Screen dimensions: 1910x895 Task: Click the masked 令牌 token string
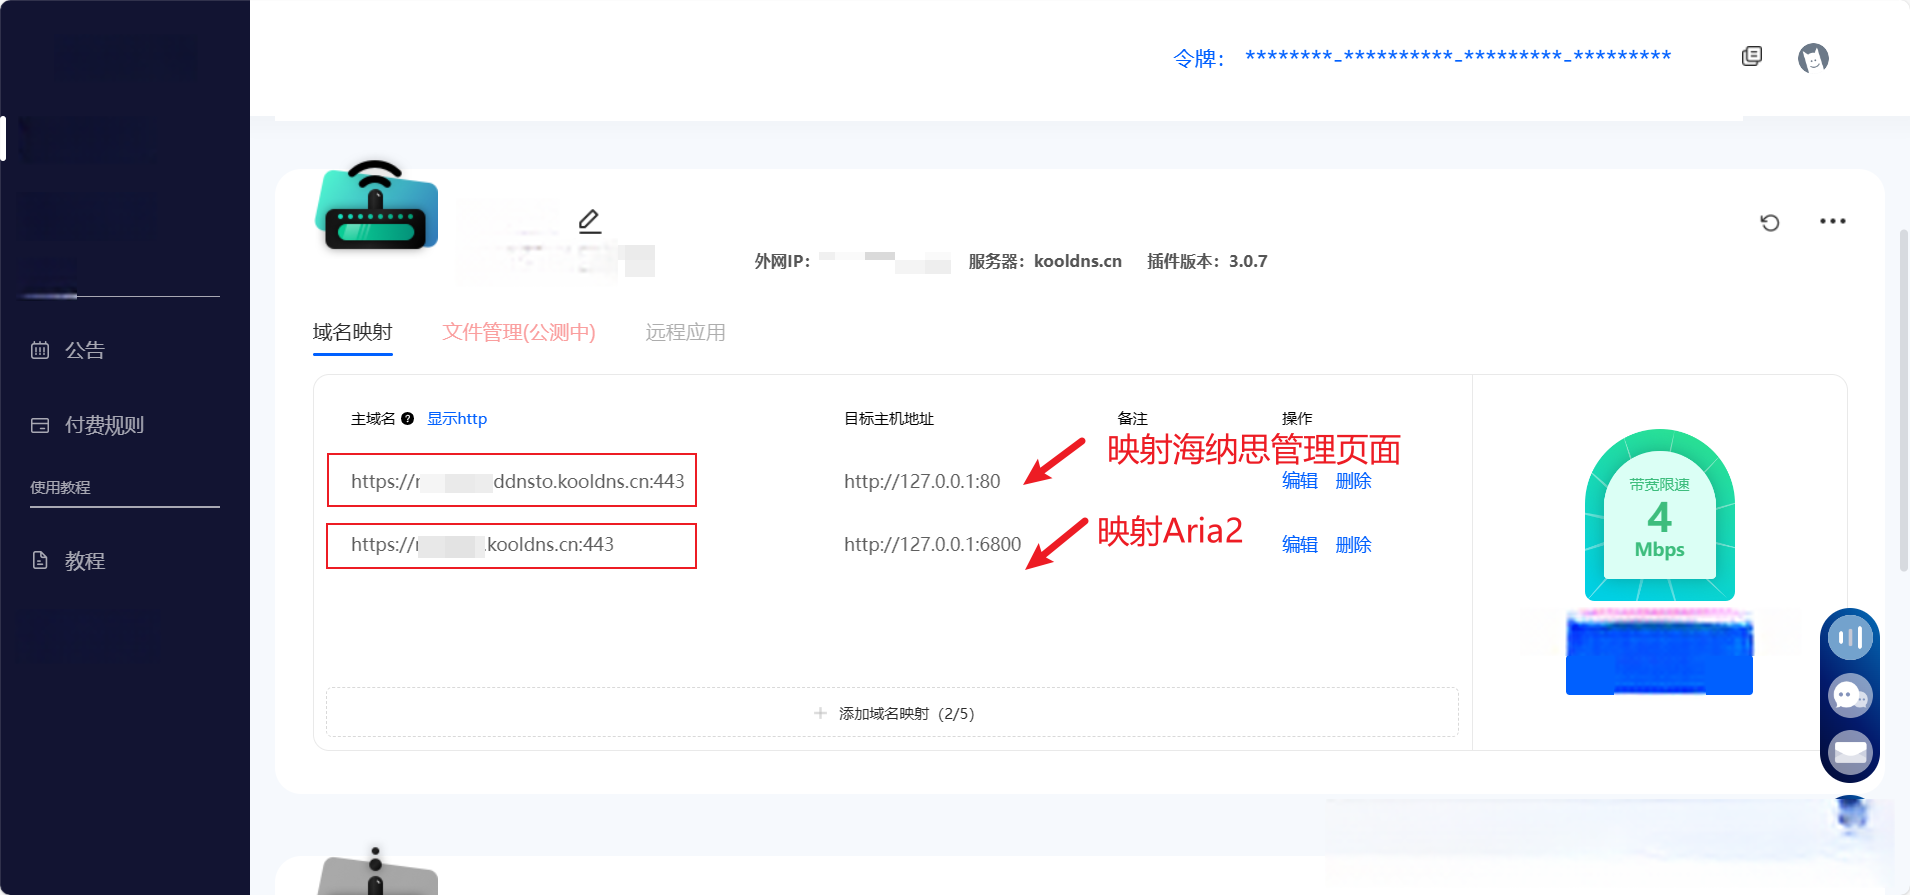1458,56
